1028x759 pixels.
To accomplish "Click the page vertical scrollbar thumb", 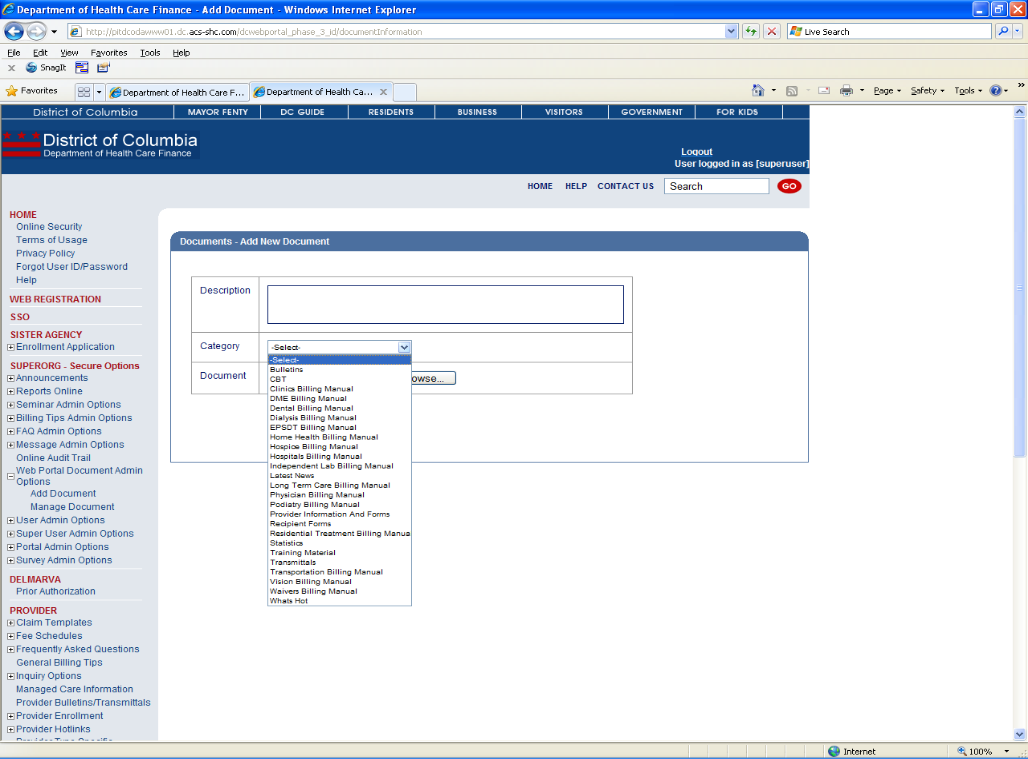I will coord(1019,288).
